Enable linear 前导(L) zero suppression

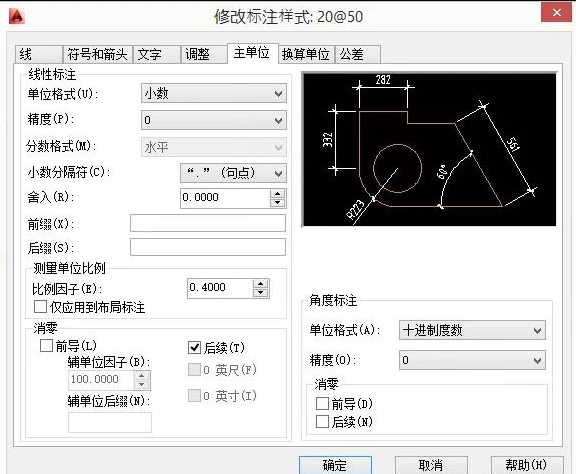[46, 346]
